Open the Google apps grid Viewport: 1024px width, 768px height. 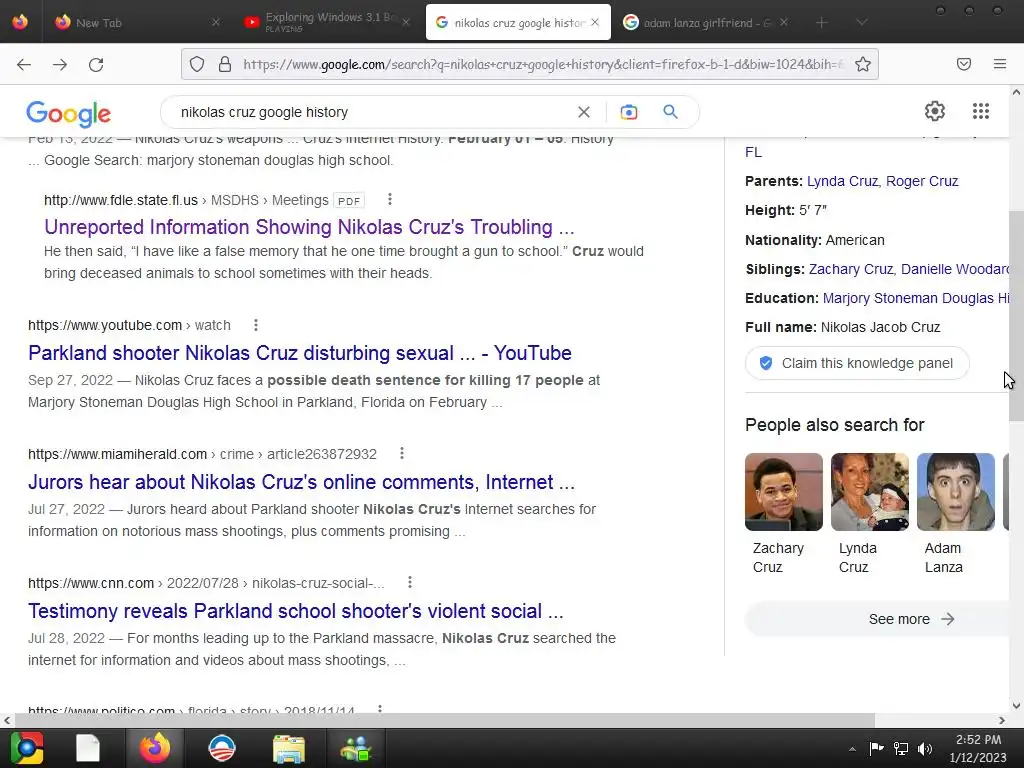point(981,111)
